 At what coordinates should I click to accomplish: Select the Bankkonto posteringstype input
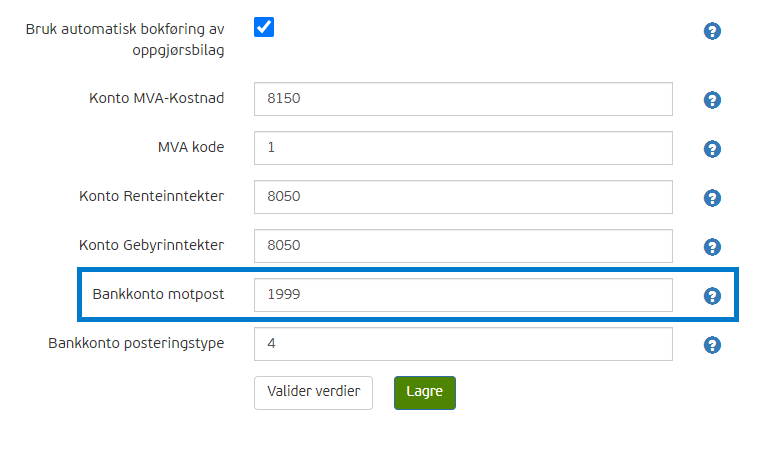[x=463, y=344]
